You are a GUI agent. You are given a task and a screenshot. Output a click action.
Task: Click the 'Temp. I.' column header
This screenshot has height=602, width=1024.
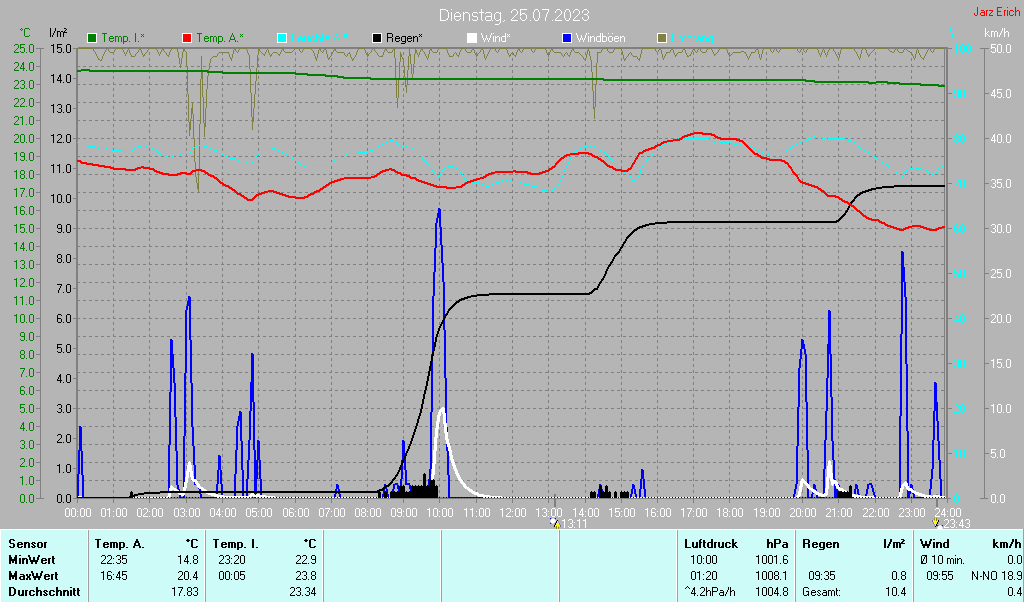click(x=235, y=544)
